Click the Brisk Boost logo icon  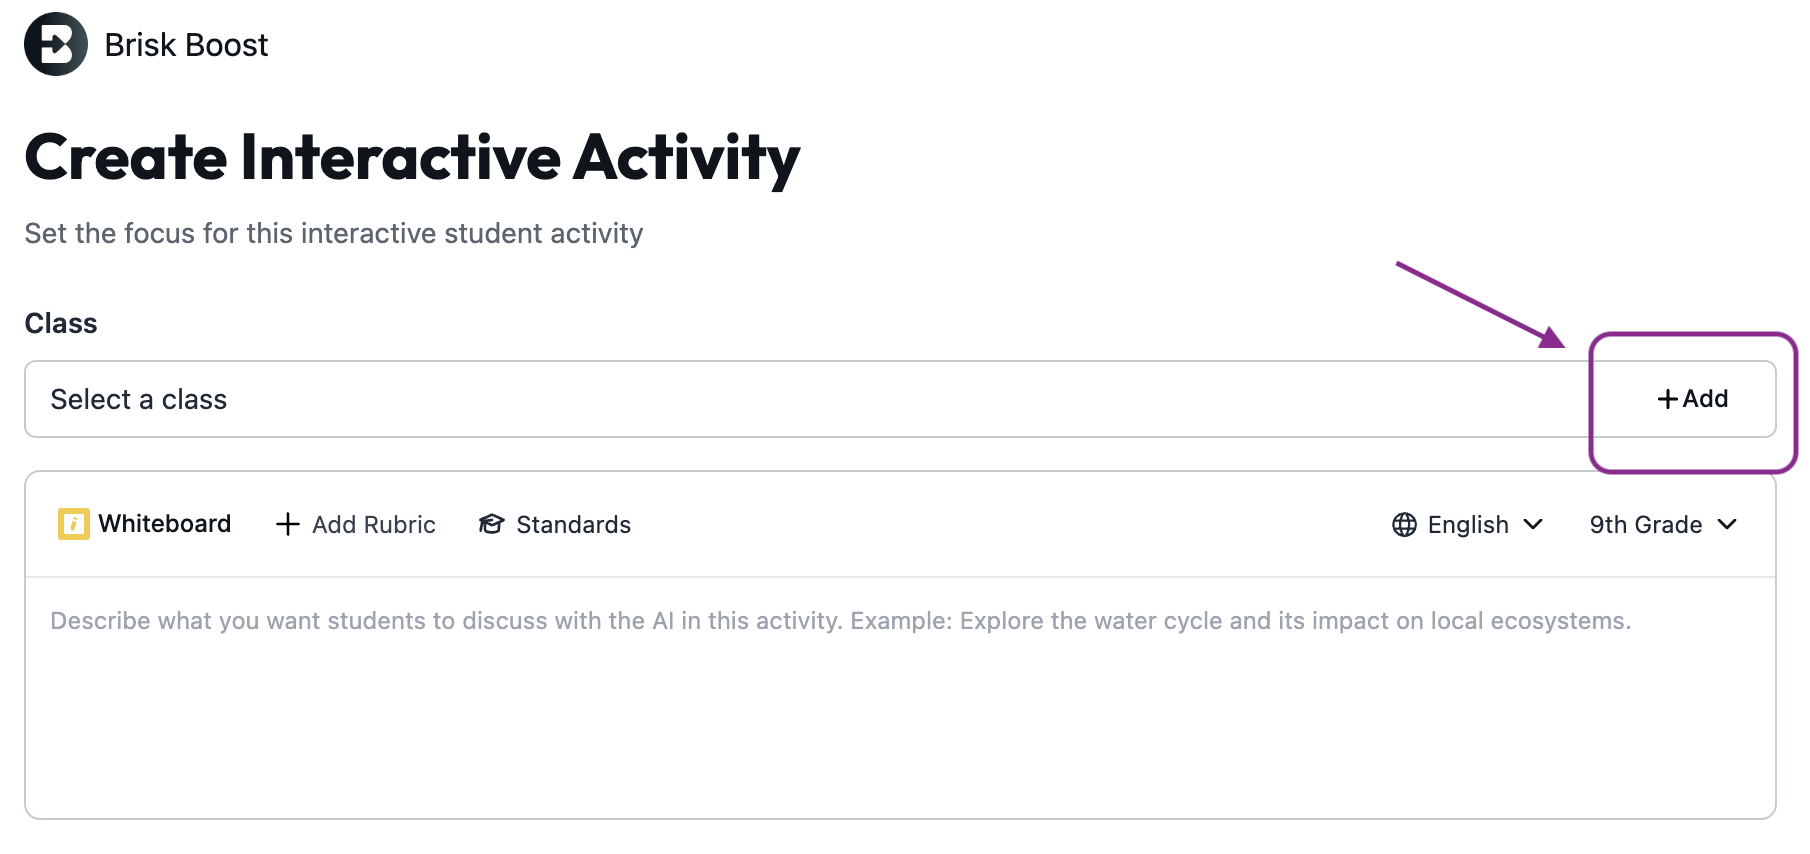(55, 43)
